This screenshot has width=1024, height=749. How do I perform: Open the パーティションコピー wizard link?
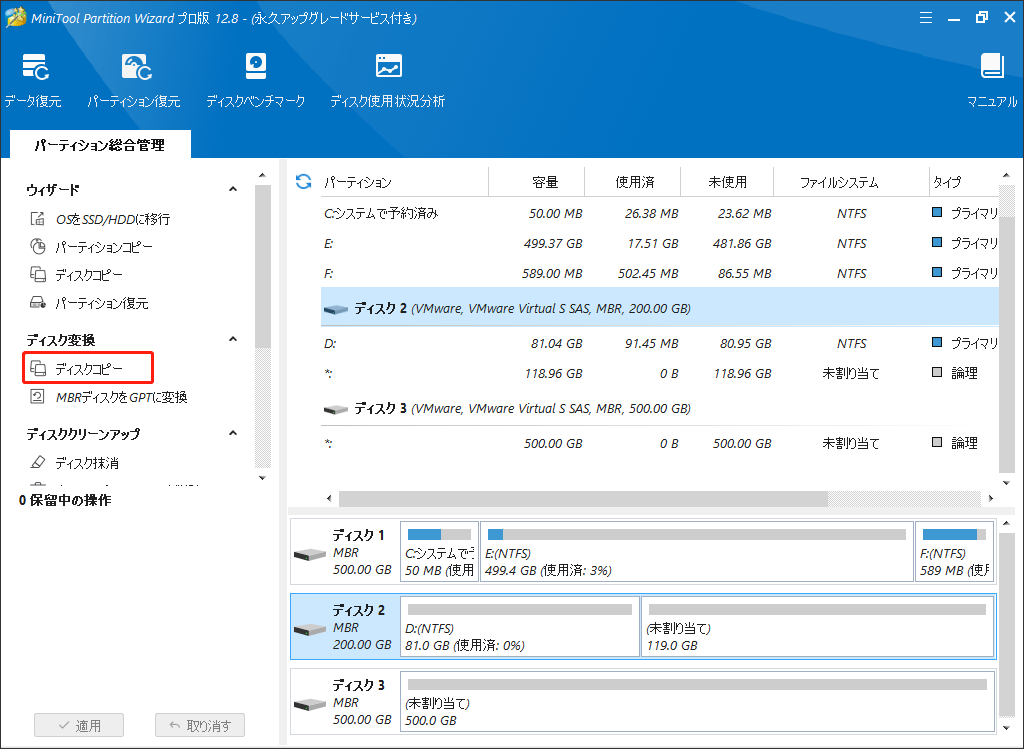(104, 247)
